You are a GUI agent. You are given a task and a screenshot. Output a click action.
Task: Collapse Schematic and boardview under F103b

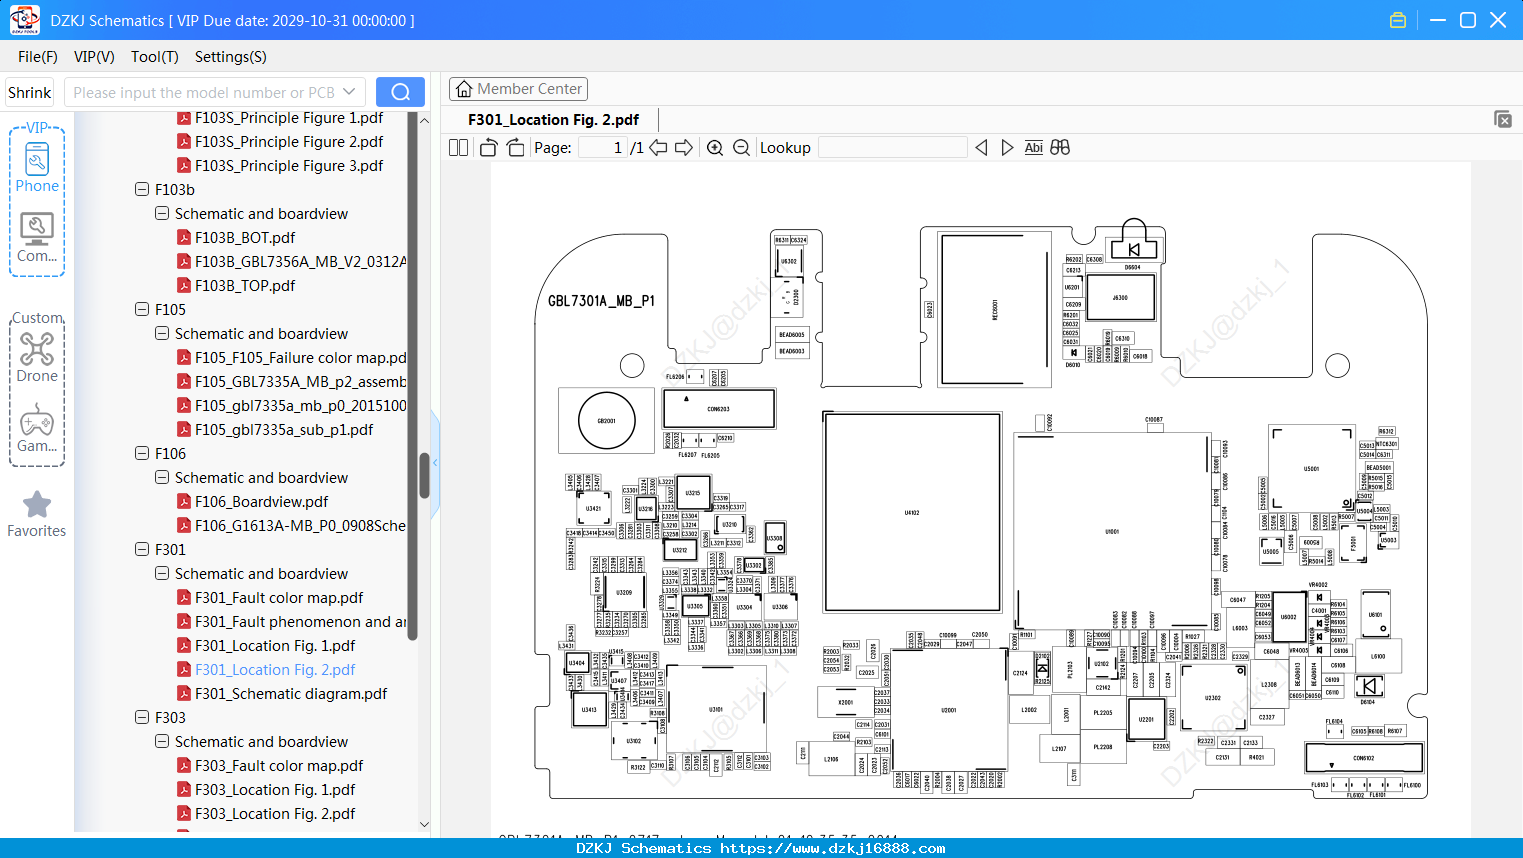point(162,214)
